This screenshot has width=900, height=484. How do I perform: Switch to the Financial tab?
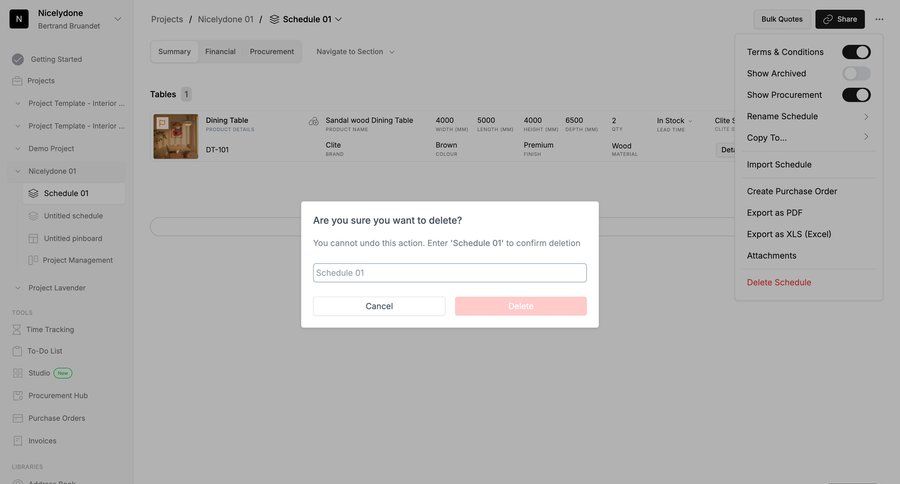tap(220, 52)
